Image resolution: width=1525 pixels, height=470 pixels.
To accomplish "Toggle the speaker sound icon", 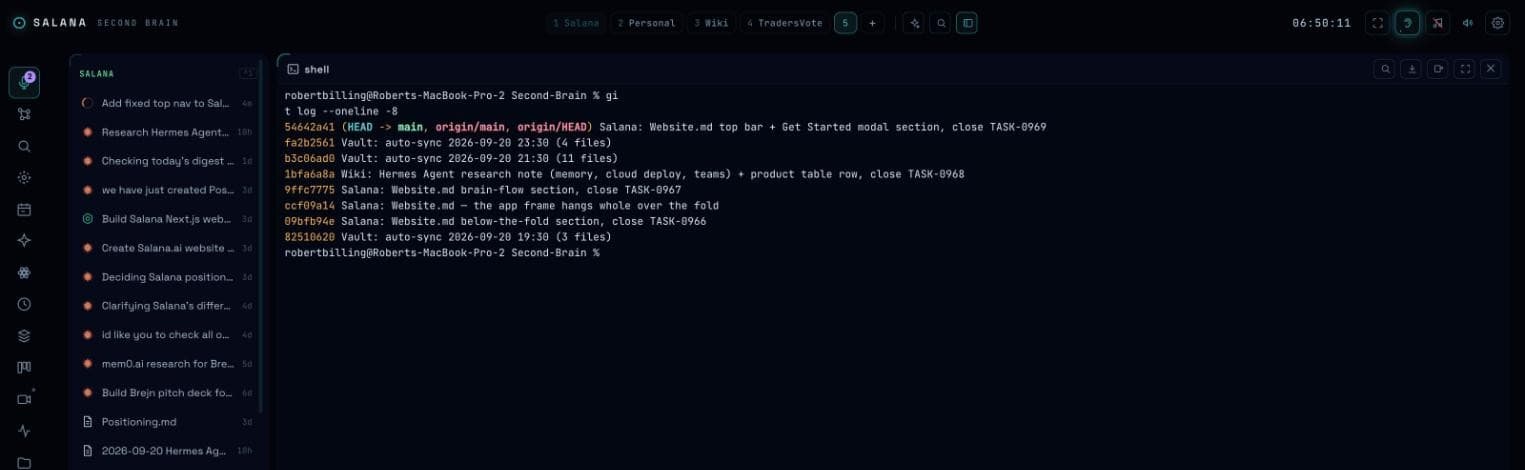I will click(1467, 23).
